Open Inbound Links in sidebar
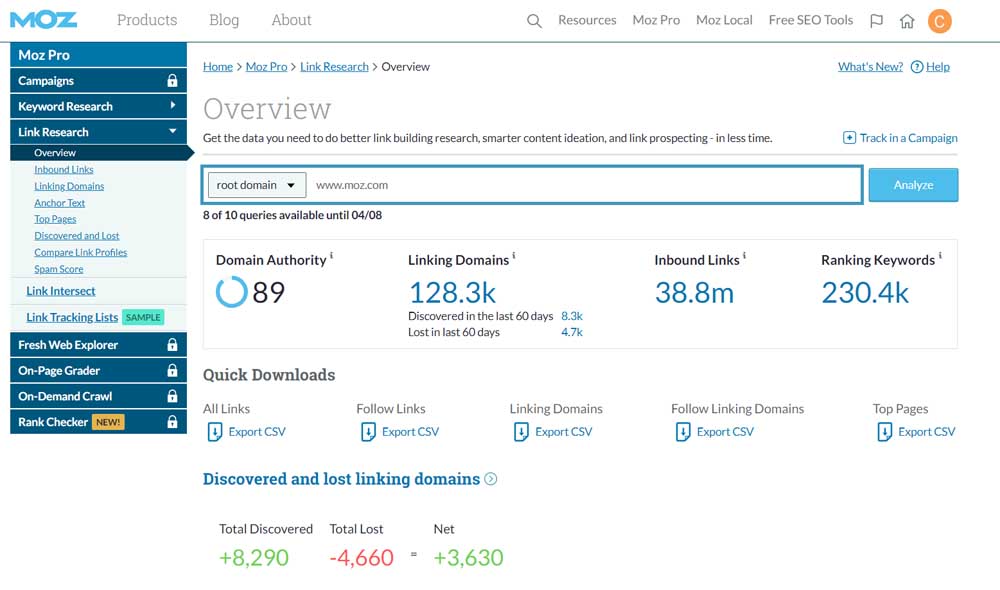1000x590 pixels. 64,169
